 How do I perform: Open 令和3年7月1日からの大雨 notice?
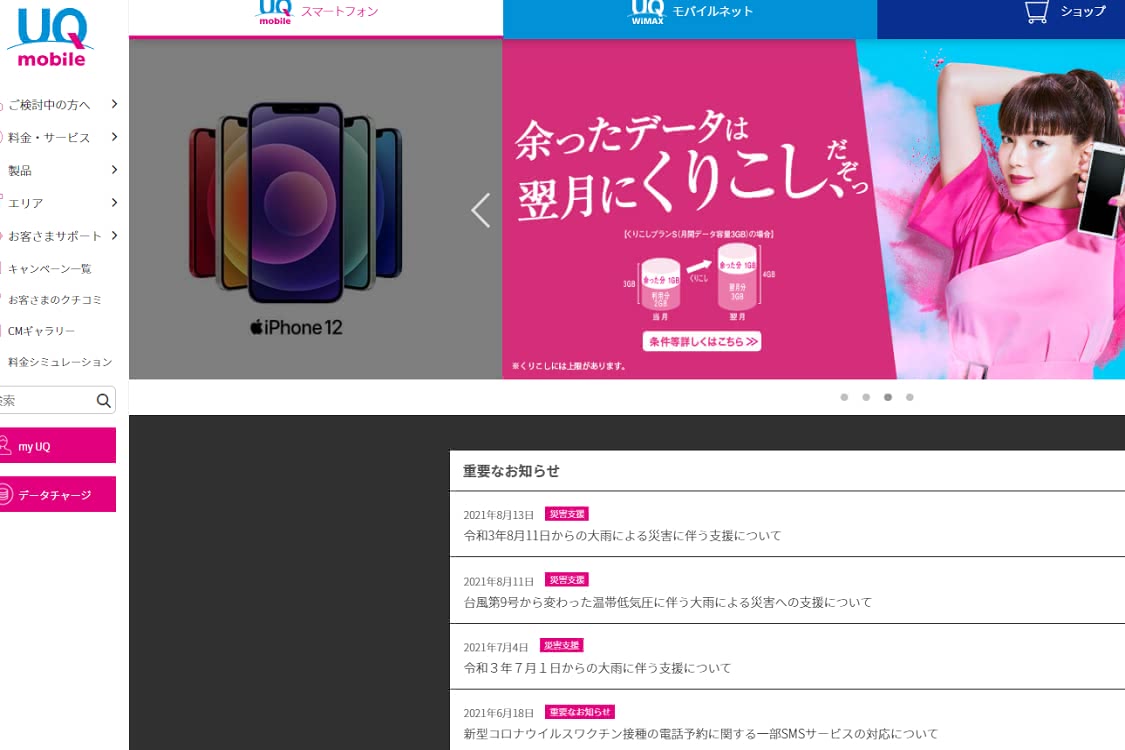click(597, 668)
